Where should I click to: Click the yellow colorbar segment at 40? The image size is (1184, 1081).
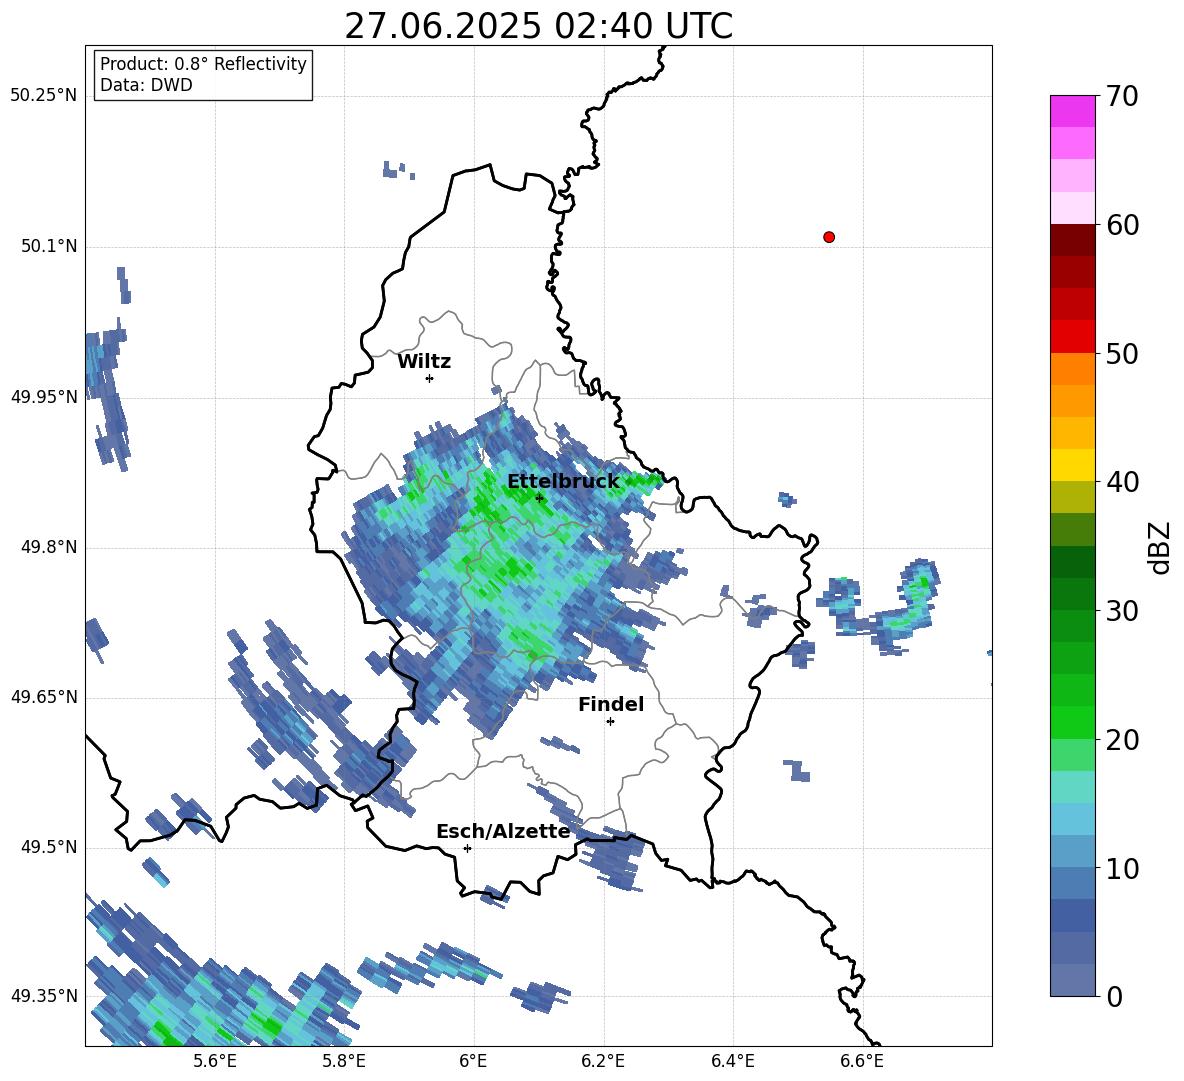[x=1072, y=466]
